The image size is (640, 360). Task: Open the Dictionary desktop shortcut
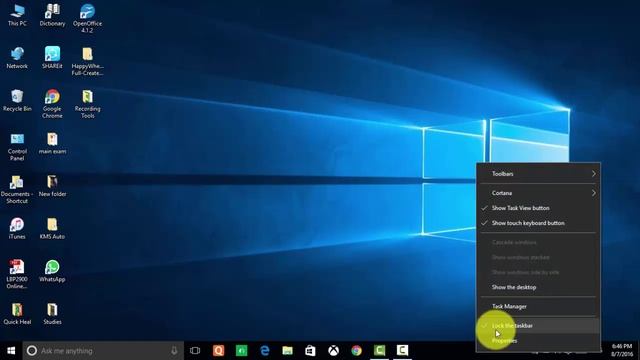(52, 16)
